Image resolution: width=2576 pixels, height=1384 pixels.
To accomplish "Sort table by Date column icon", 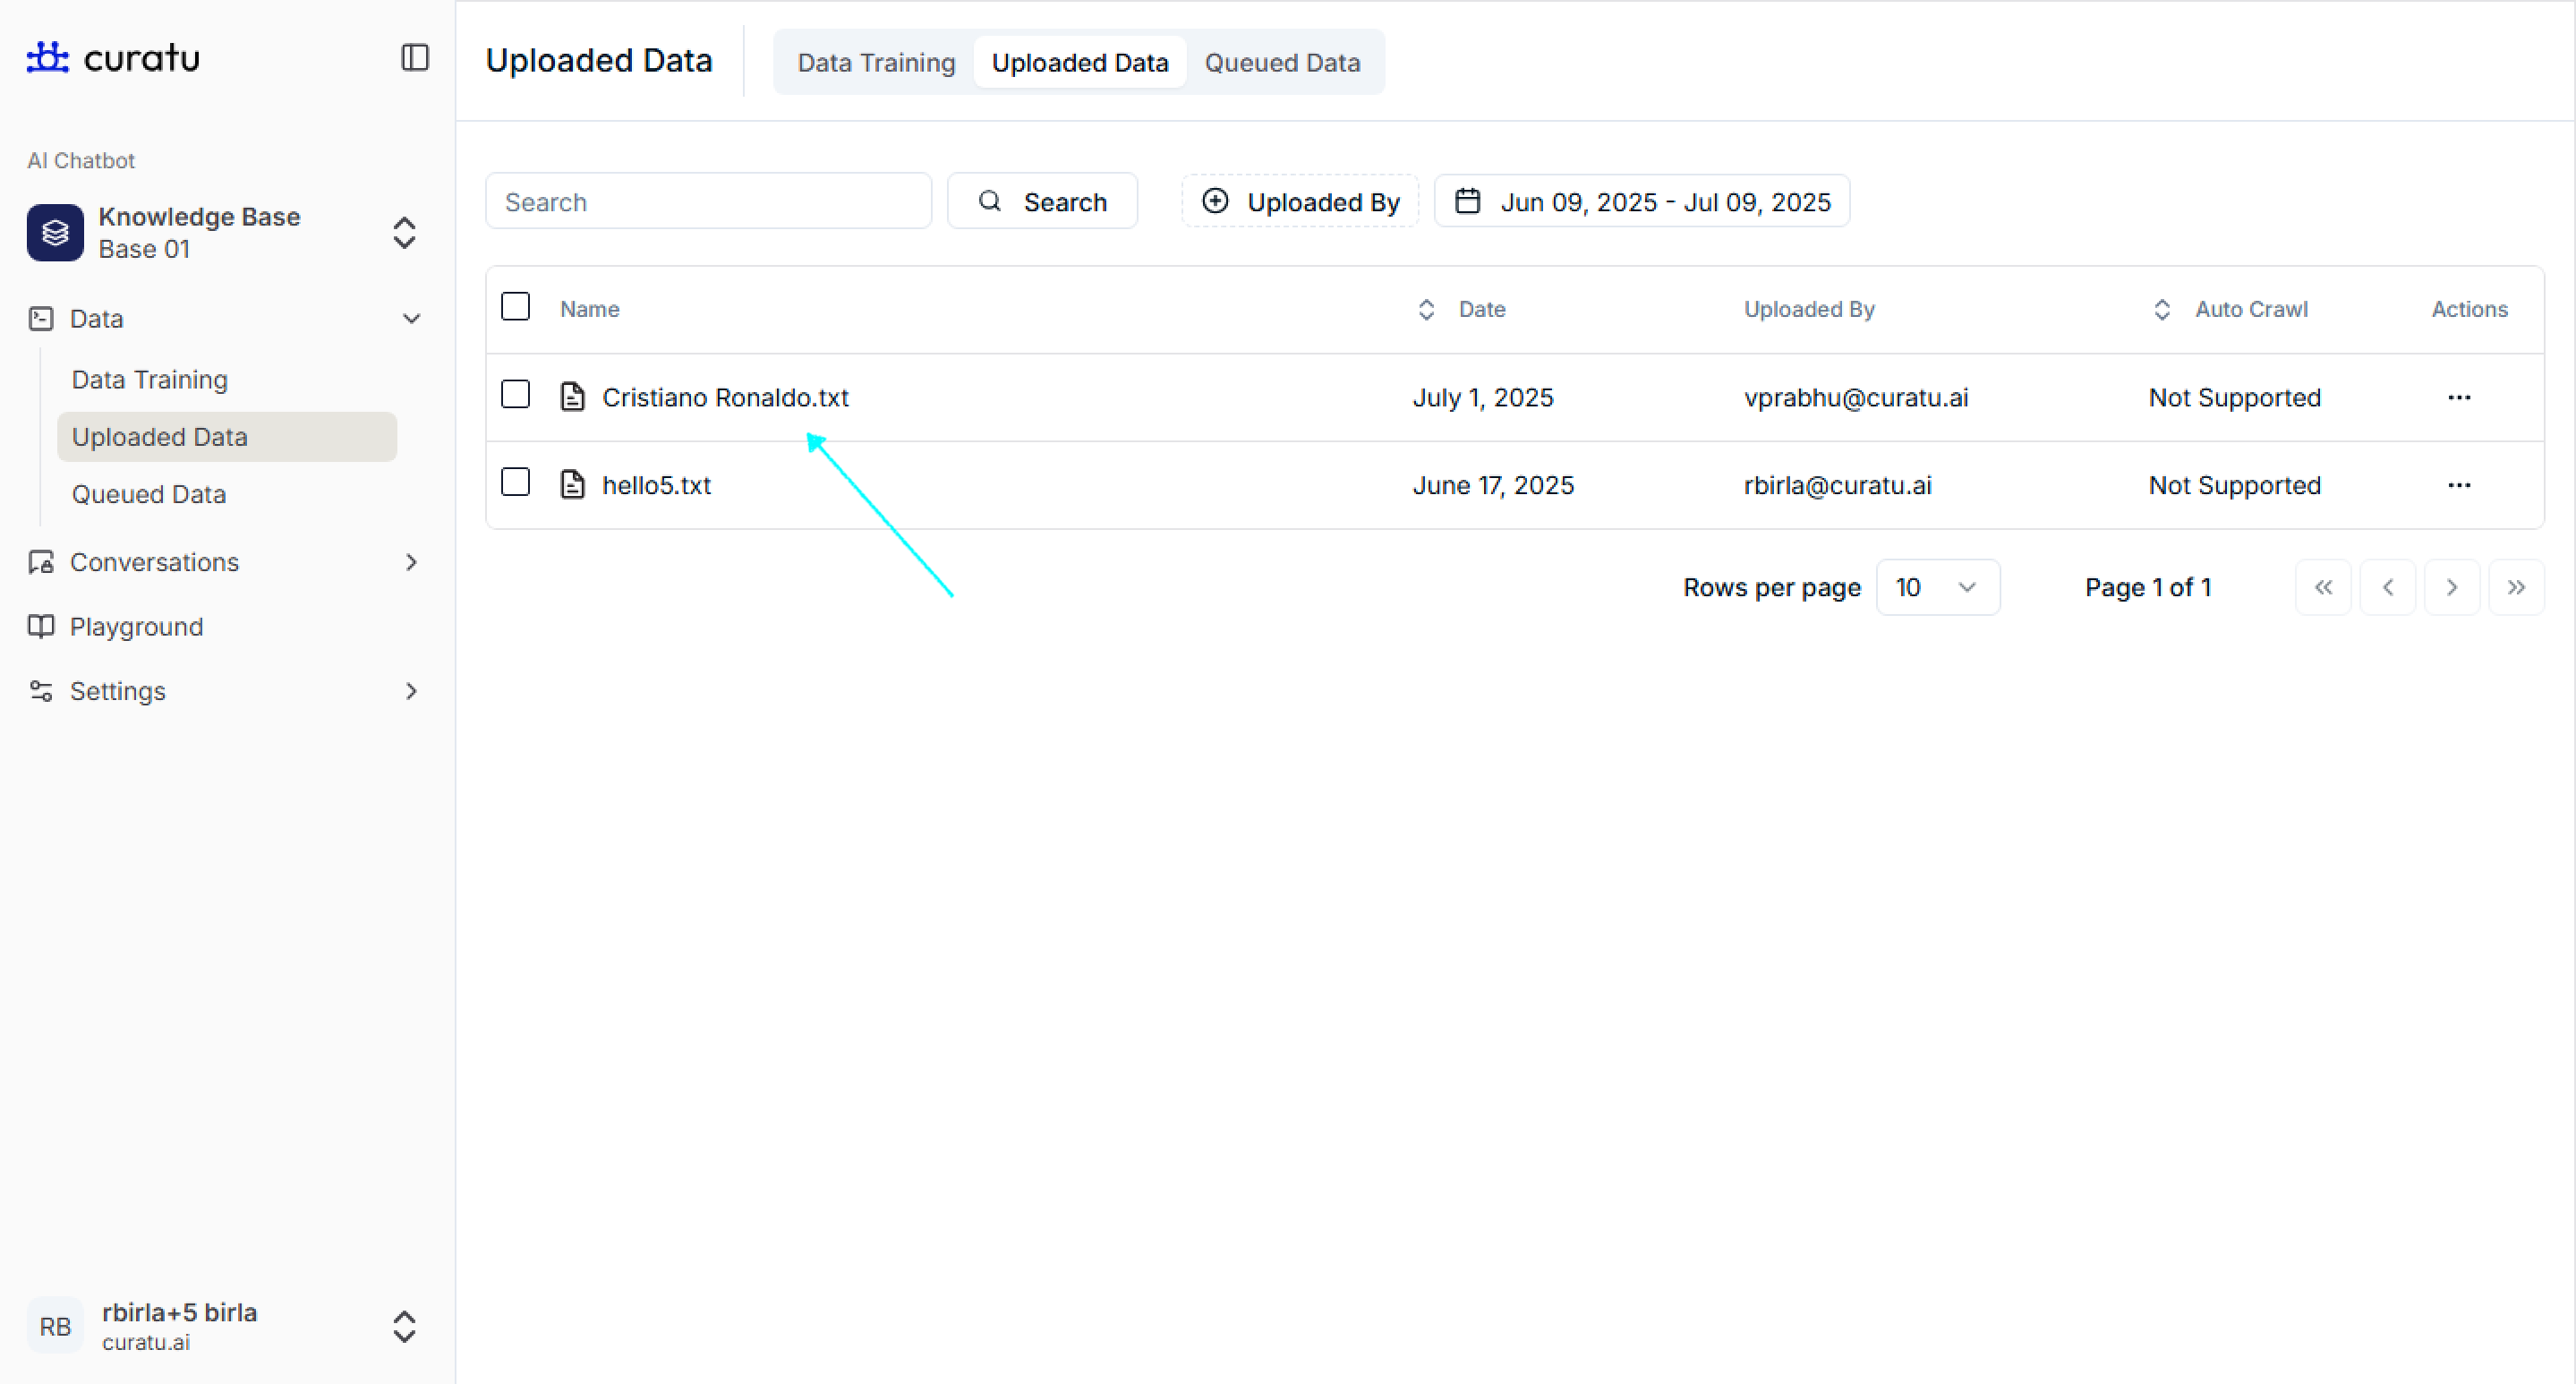I will (1426, 310).
